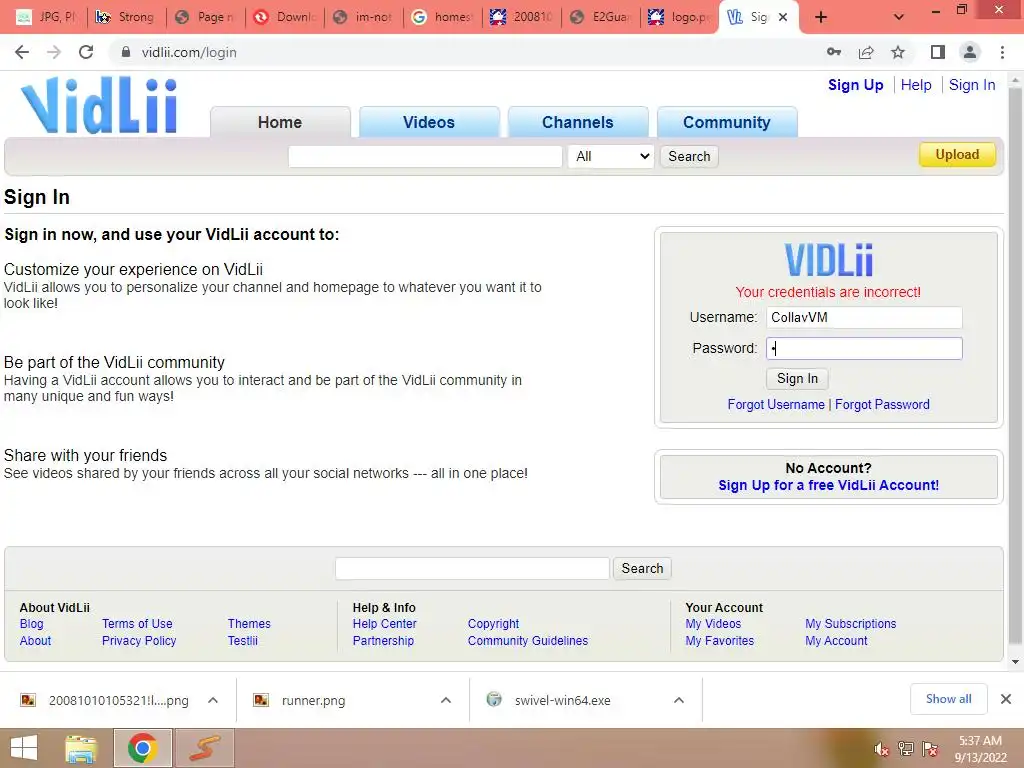This screenshot has width=1024, height=768.
Task: Open the swivel-win64.exe download
Action: tap(562, 700)
